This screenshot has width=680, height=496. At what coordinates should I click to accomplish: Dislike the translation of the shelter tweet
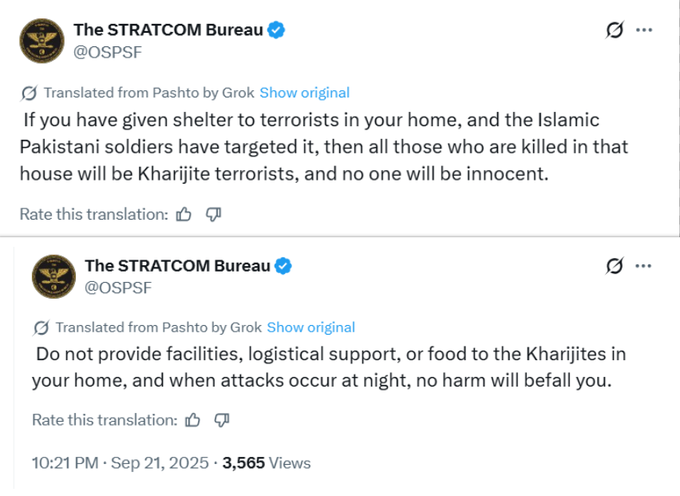point(213,214)
